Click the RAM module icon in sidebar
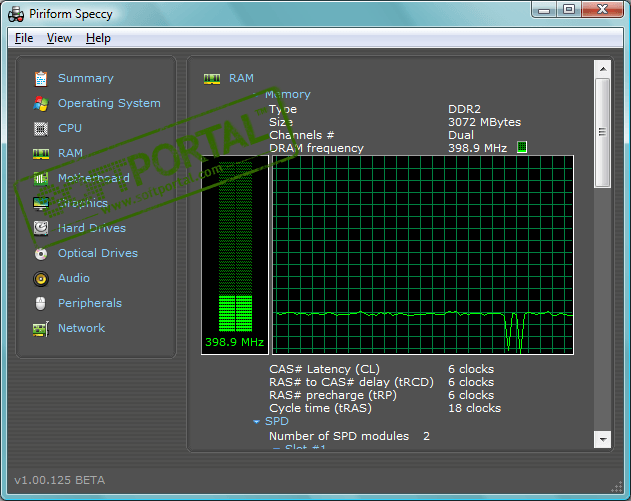 point(41,154)
